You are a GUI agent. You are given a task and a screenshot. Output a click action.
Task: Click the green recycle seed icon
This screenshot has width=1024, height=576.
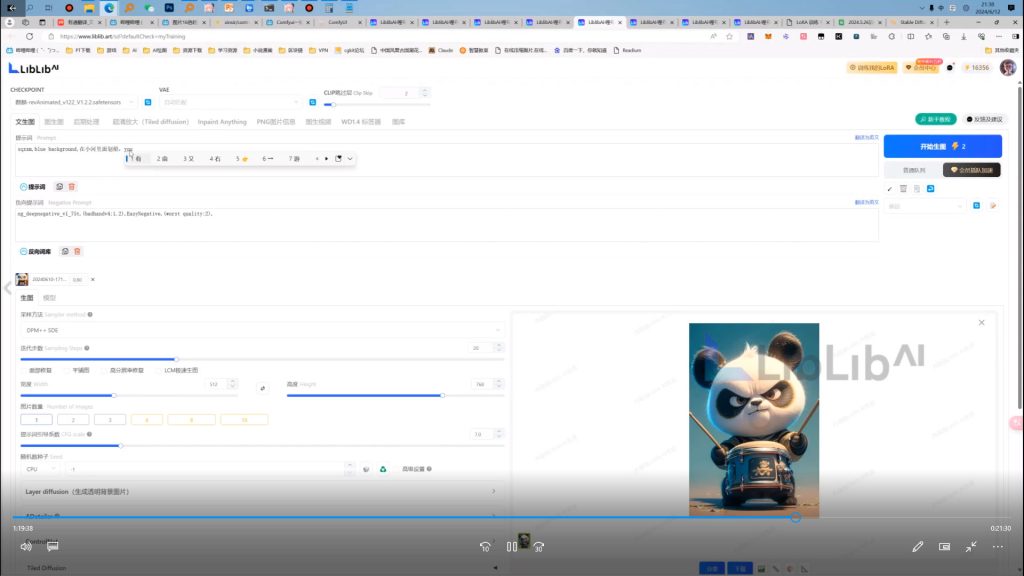click(x=382, y=469)
